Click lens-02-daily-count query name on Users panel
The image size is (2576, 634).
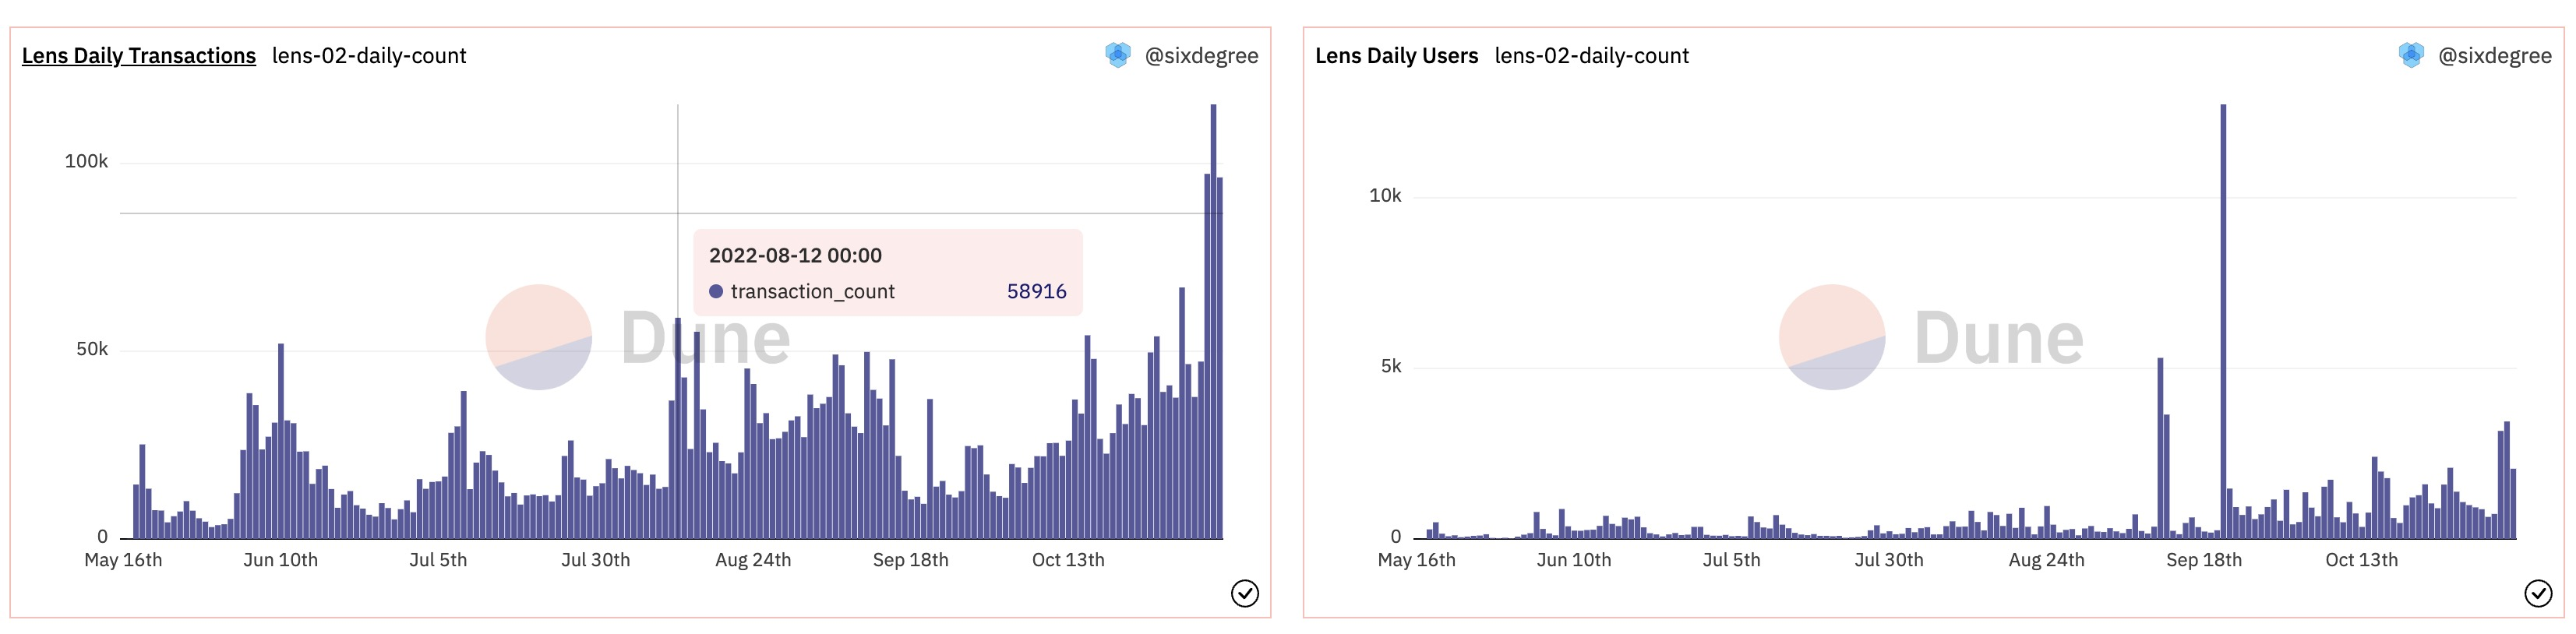[x=1591, y=56]
